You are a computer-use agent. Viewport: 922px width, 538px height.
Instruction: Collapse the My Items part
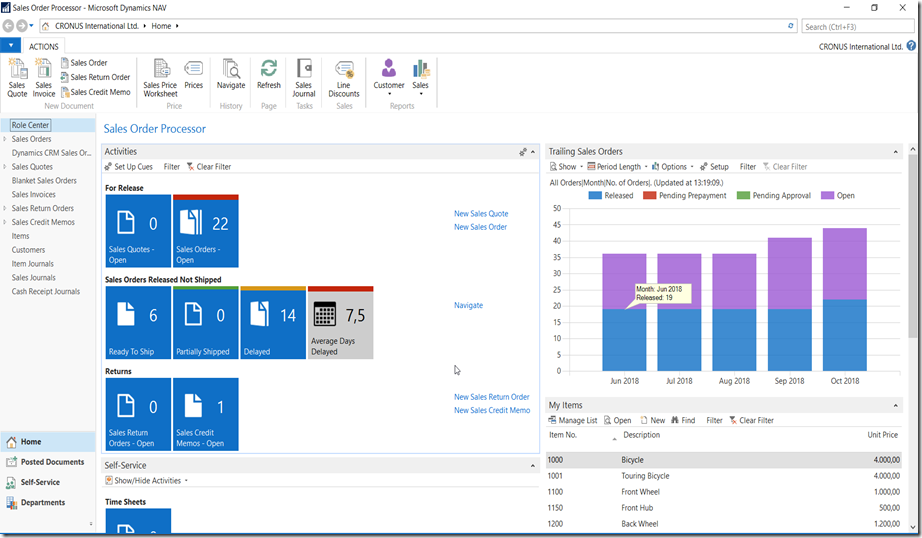click(896, 406)
